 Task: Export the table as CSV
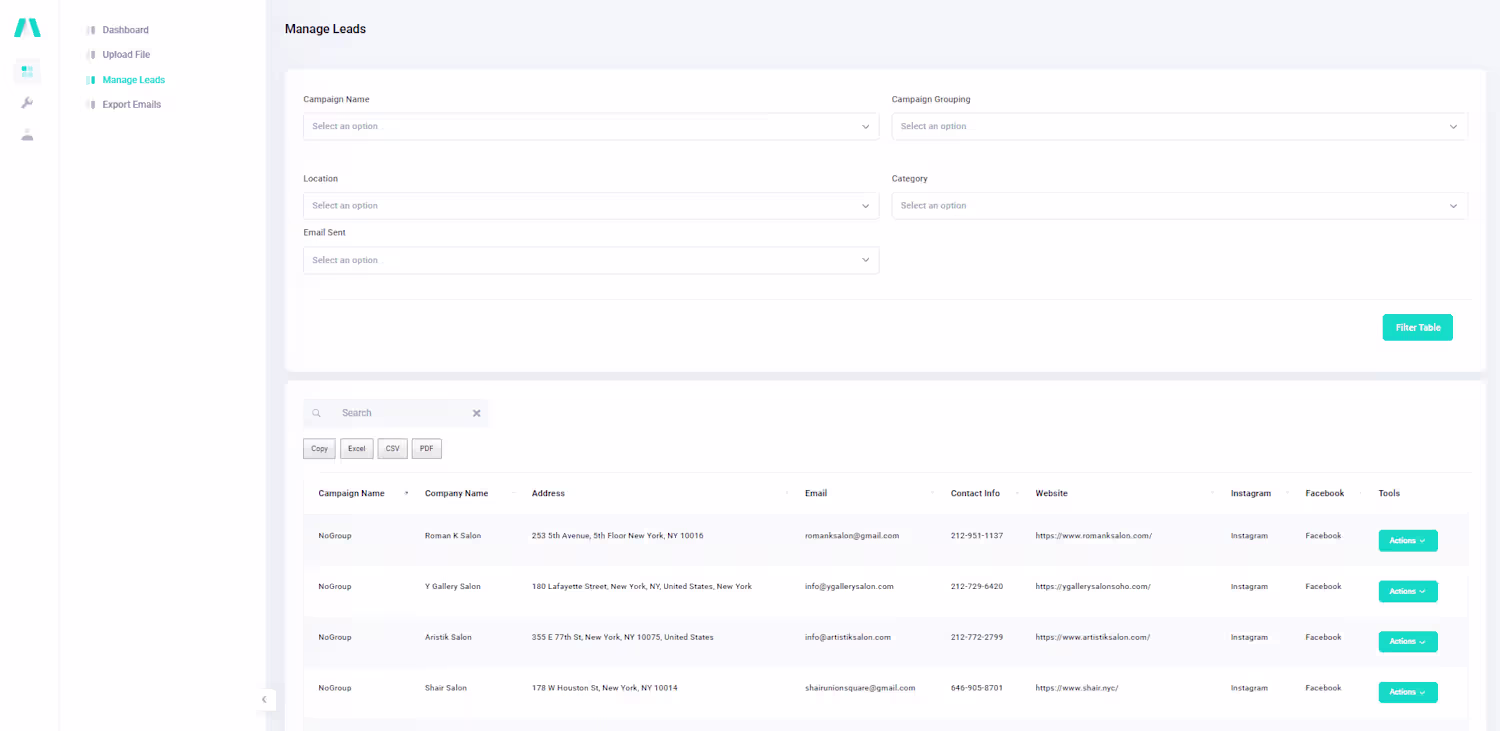coord(393,449)
